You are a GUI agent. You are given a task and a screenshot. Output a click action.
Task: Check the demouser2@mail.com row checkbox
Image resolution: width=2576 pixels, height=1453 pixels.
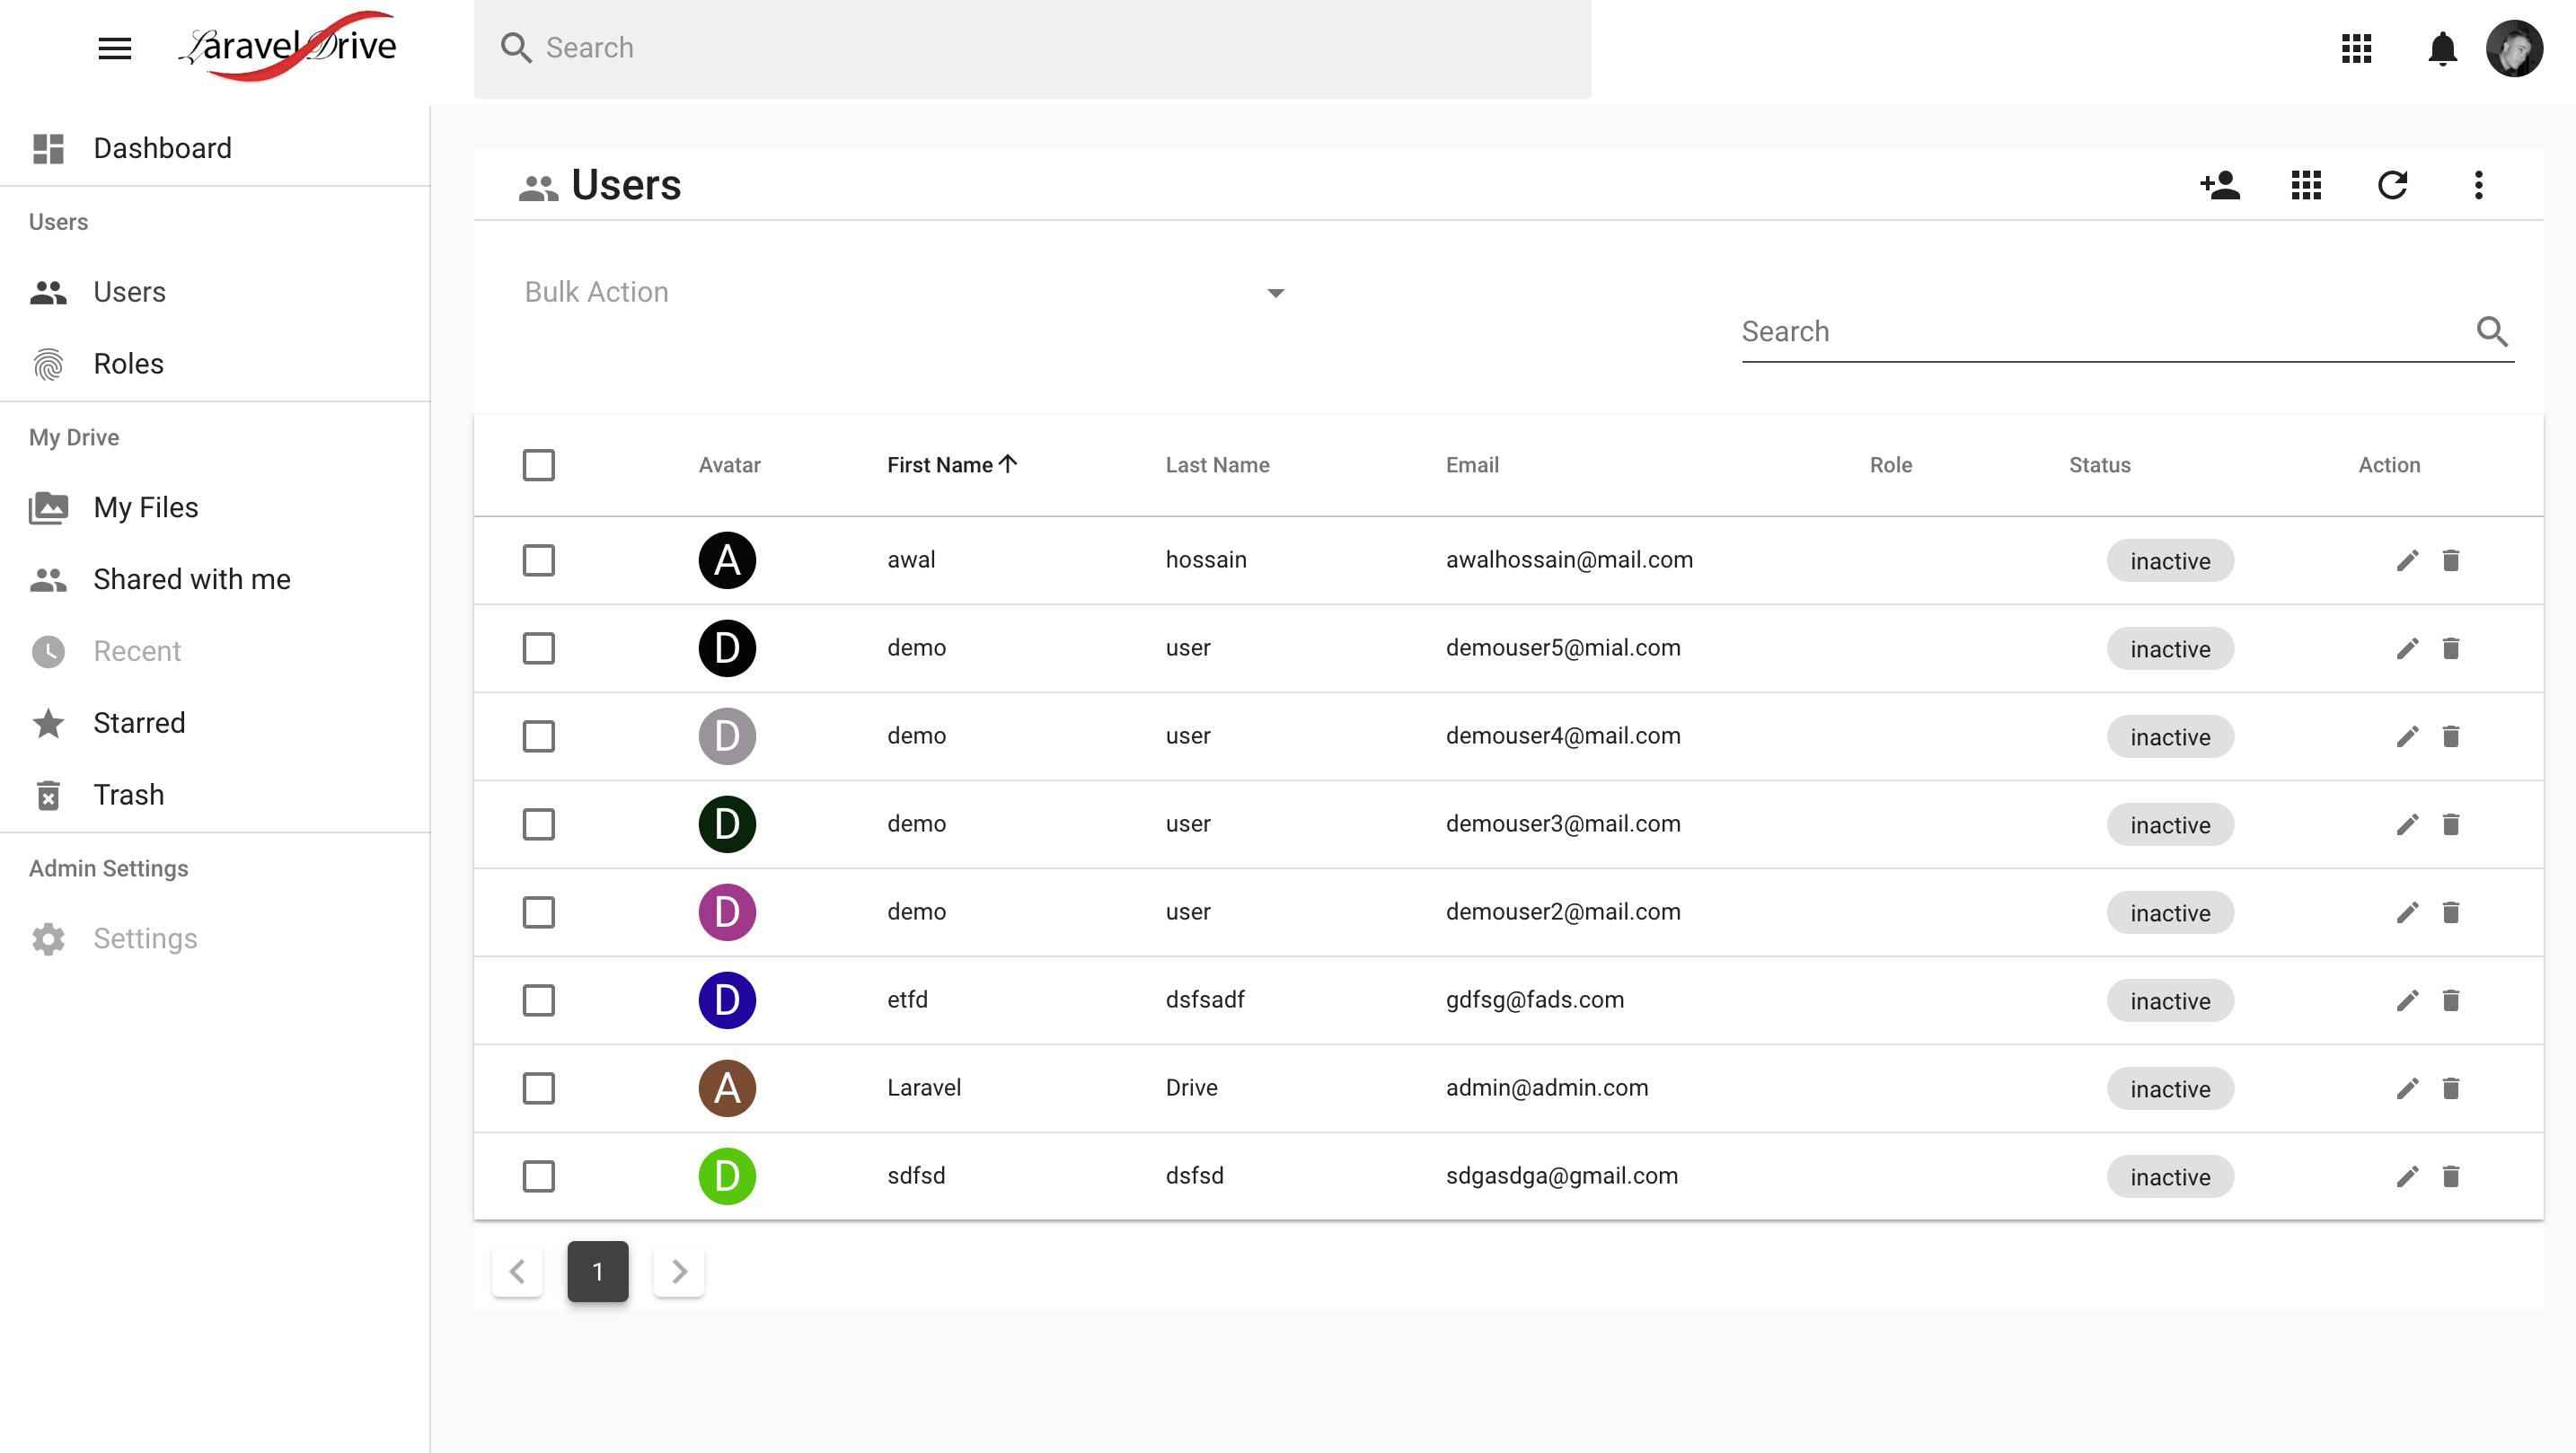click(x=538, y=912)
